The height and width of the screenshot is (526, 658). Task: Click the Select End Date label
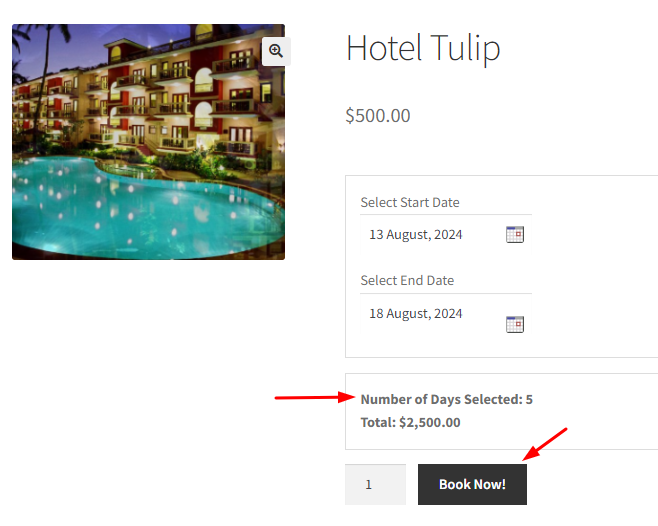point(407,280)
